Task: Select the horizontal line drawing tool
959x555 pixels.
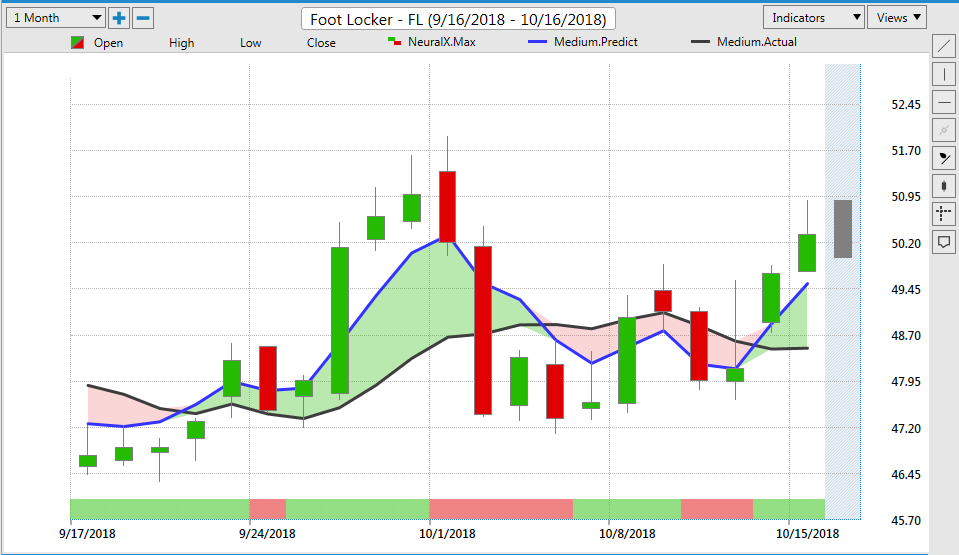Action: click(944, 102)
